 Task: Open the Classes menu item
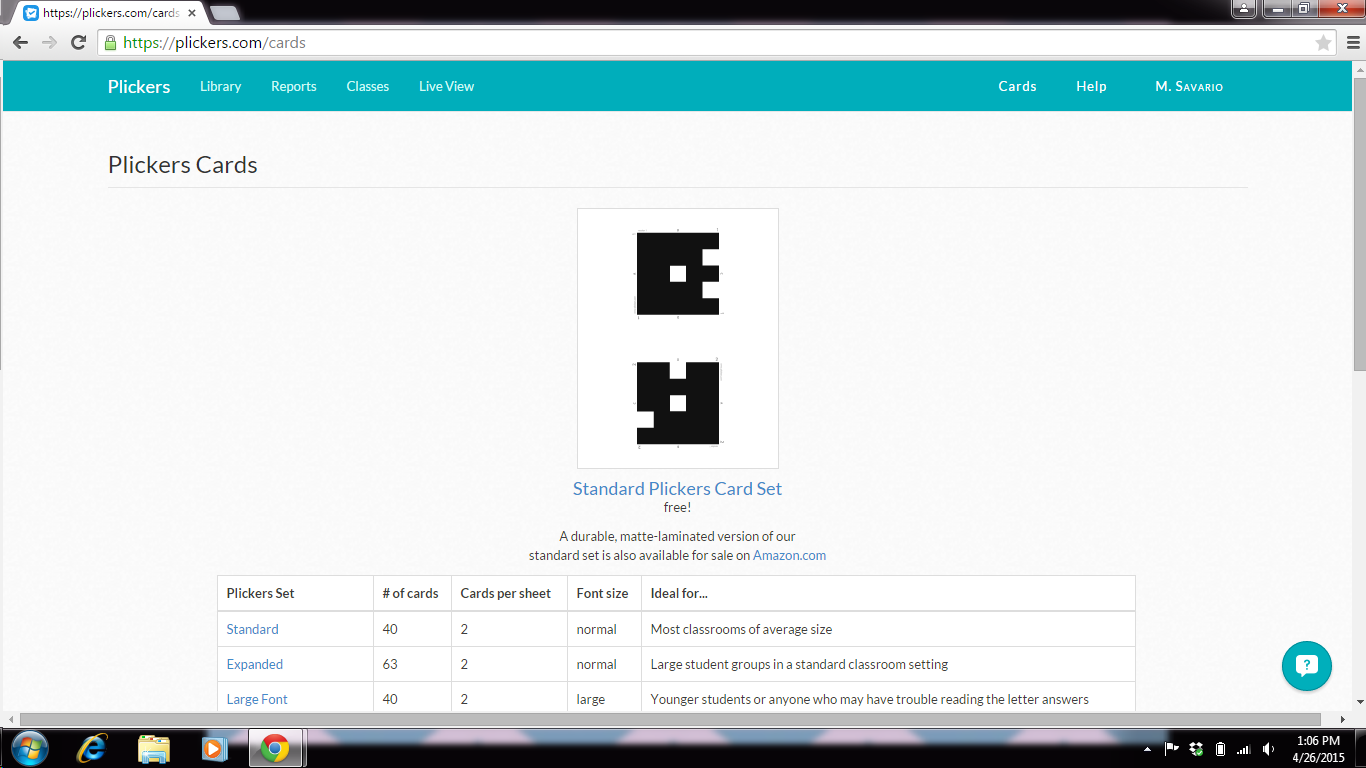[x=368, y=87]
